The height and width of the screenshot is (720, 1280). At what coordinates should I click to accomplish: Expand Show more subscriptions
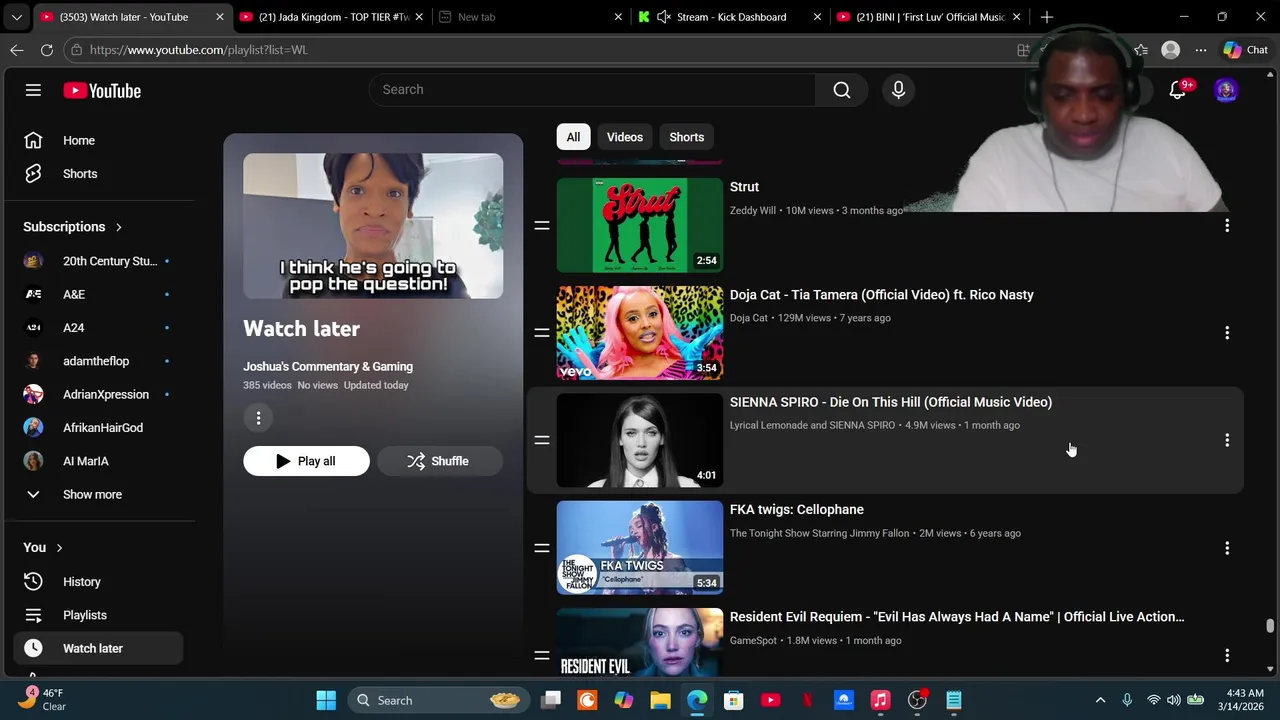coord(92,494)
